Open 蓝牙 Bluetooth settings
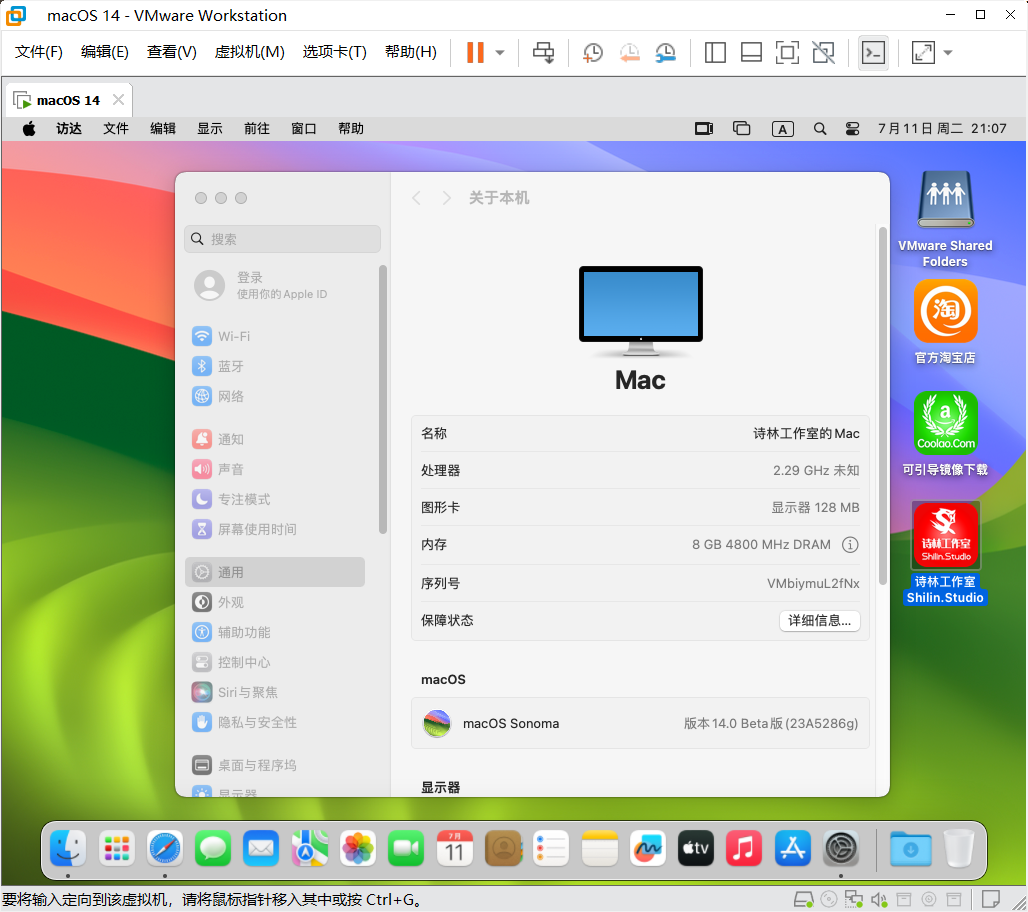The image size is (1028, 912). [218, 367]
